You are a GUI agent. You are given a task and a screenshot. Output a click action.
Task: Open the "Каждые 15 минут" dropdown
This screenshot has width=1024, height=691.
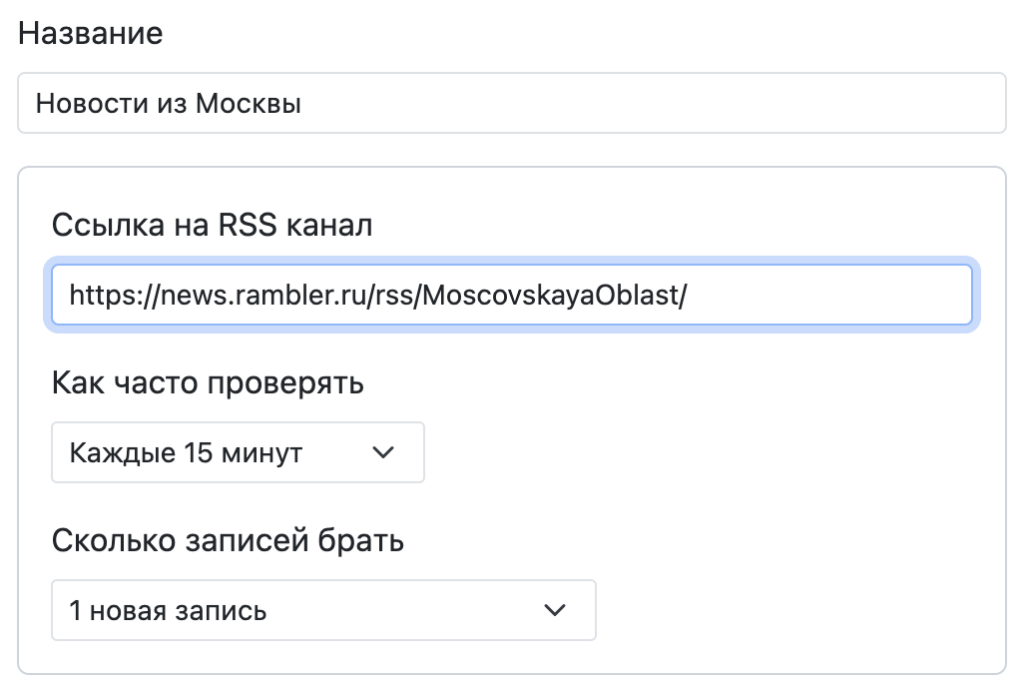[237, 453]
